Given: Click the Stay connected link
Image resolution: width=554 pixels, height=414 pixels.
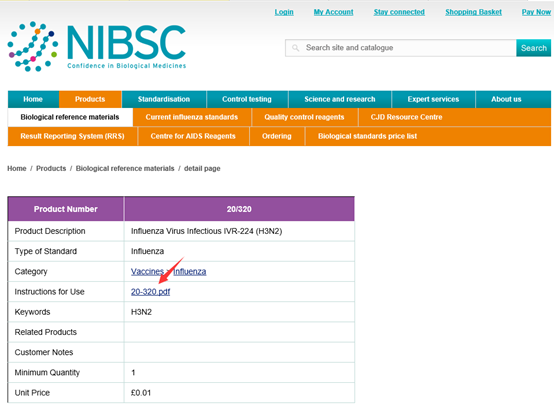Looking at the screenshot, I should click(399, 12).
